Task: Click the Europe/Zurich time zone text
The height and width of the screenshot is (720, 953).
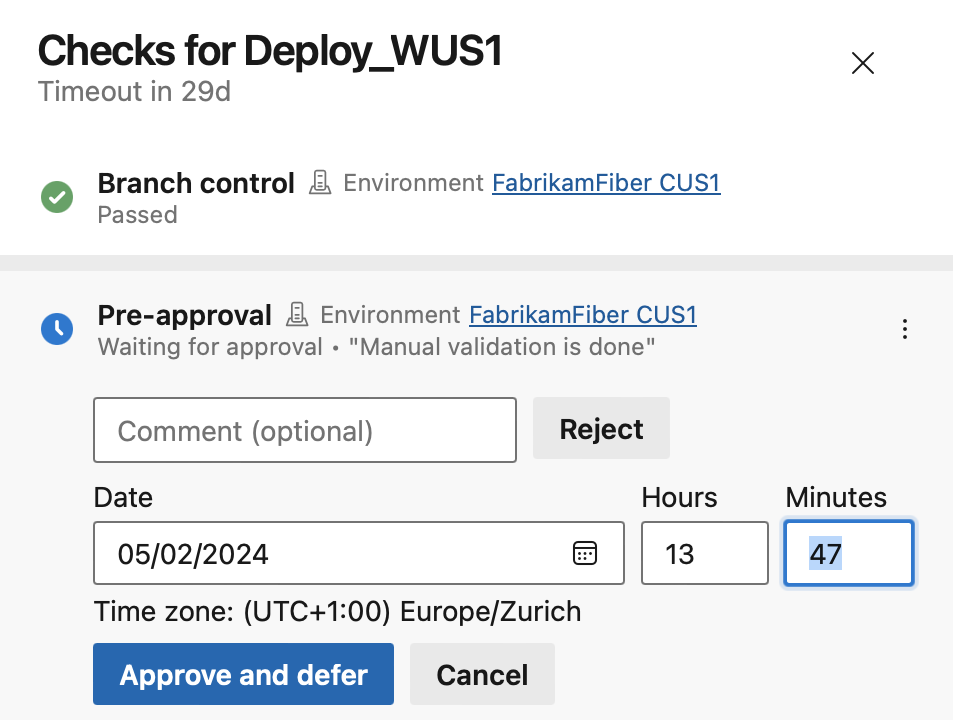Action: click(x=337, y=611)
